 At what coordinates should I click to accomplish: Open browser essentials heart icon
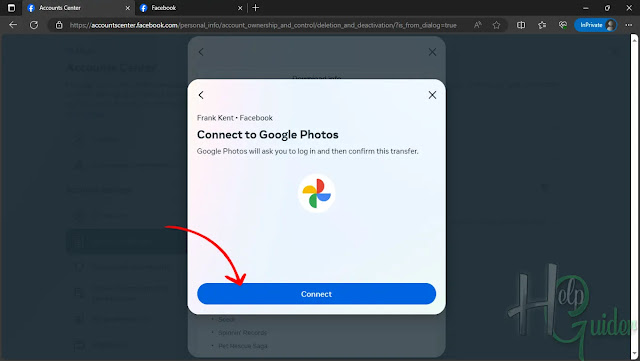point(563,25)
